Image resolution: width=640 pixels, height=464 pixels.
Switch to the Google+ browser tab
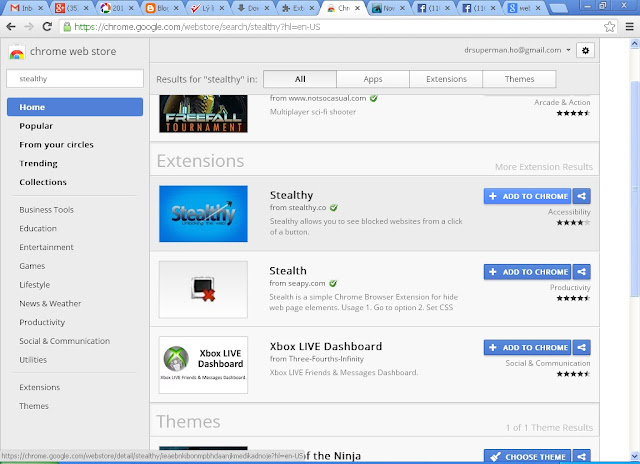coord(72,8)
